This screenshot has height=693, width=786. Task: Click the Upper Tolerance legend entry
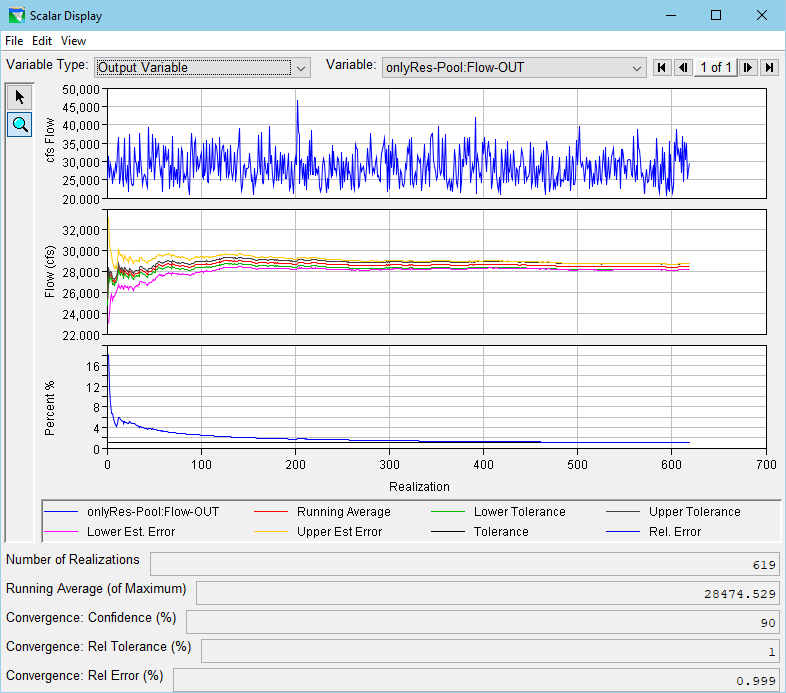click(694, 511)
